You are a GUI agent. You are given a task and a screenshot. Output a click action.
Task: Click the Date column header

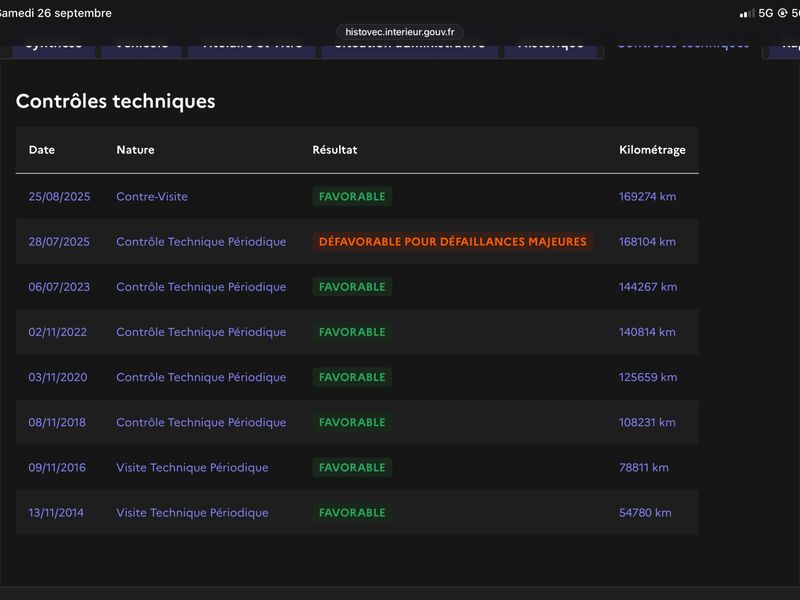click(42, 150)
